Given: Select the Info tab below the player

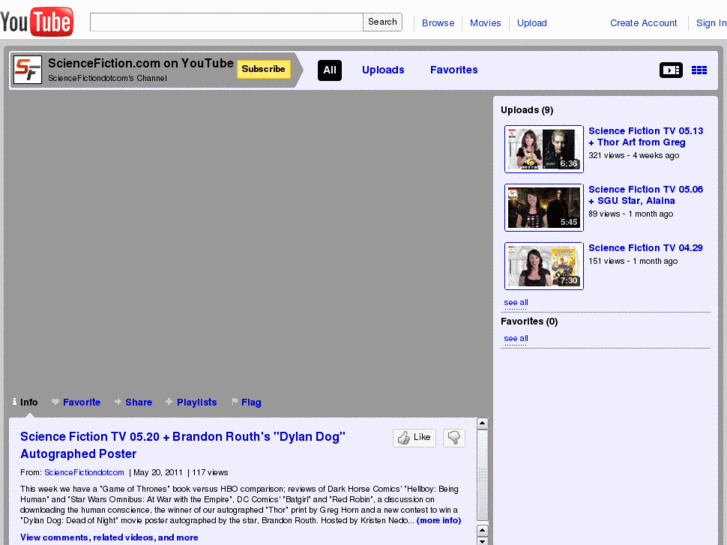Looking at the screenshot, I should (x=29, y=402).
